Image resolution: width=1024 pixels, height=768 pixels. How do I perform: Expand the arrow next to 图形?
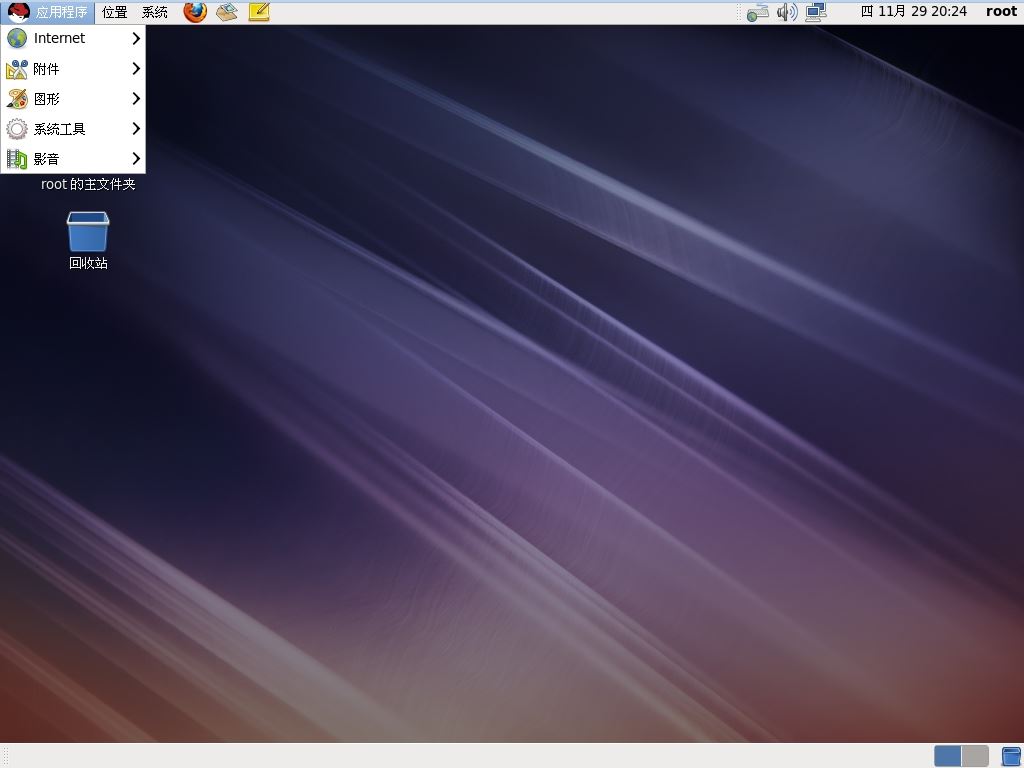coord(136,99)
